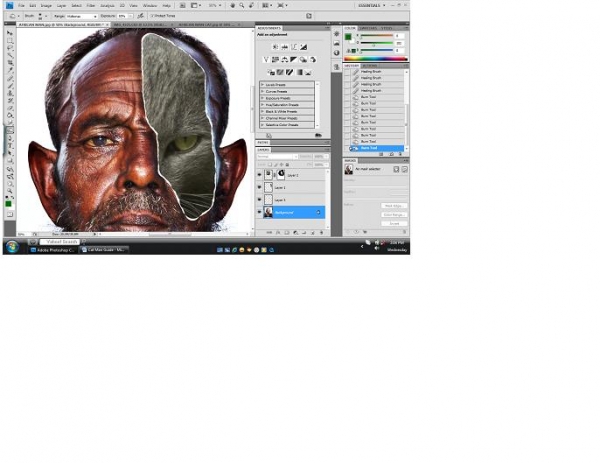600x463 pixels.
Task: Select the Rectangular Marquee tool
Action: click(x=10, y=41)
